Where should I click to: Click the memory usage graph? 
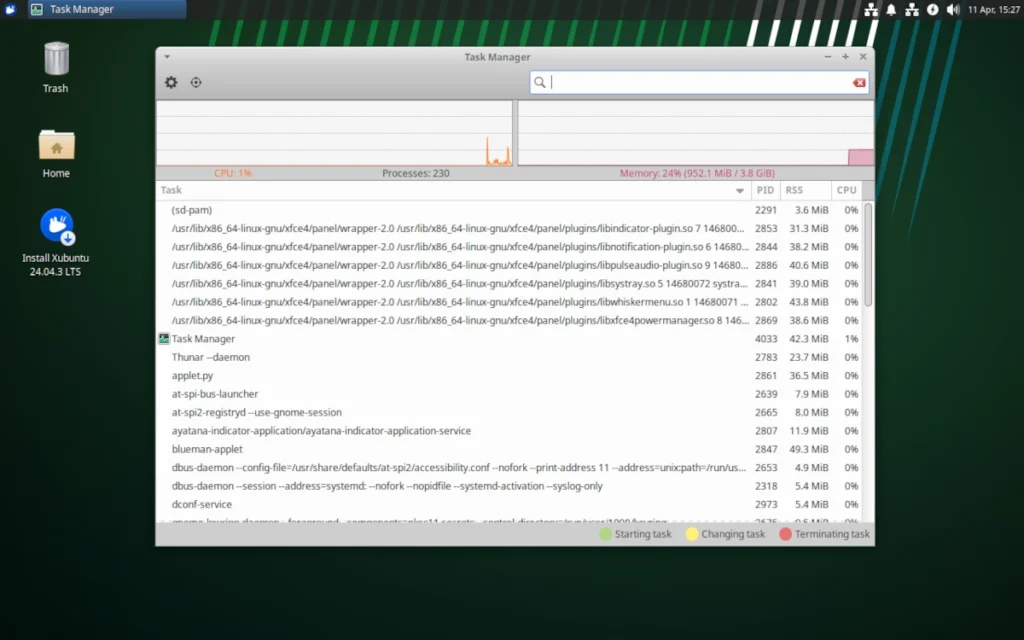point(696,133)
